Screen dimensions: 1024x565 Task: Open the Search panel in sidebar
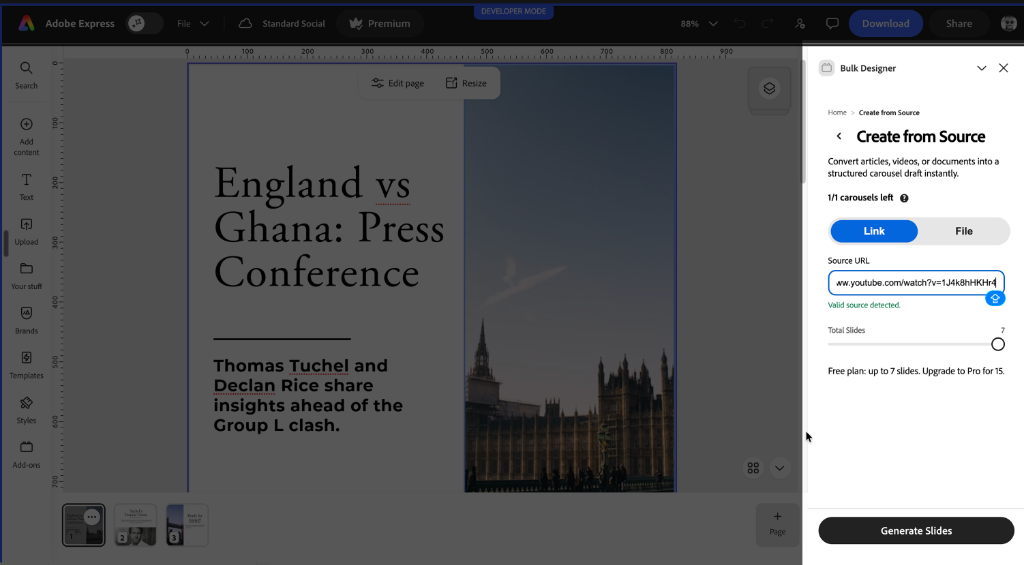click(26, 75)
